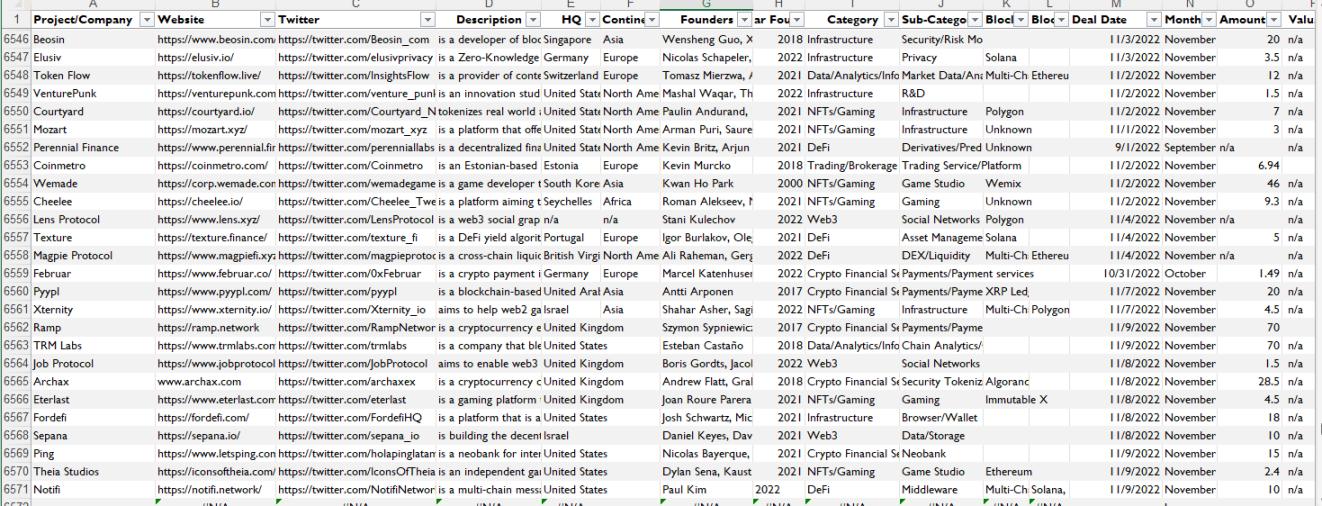Screen dimensions: 1322x506
Task: Click the Category column filter arrow
Action: [889, 20]
